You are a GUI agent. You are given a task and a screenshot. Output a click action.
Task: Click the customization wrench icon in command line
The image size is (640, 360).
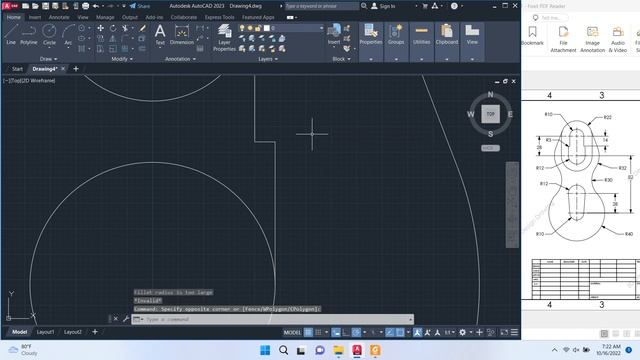click(x=126, y=319)
